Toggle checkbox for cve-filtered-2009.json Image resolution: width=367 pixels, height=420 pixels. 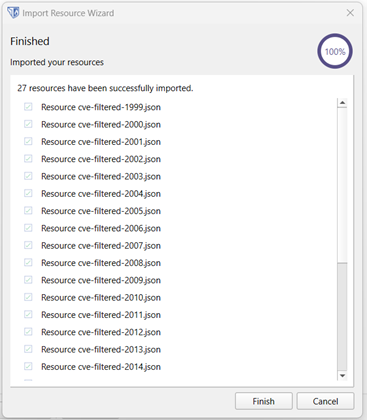pos(28,280)
